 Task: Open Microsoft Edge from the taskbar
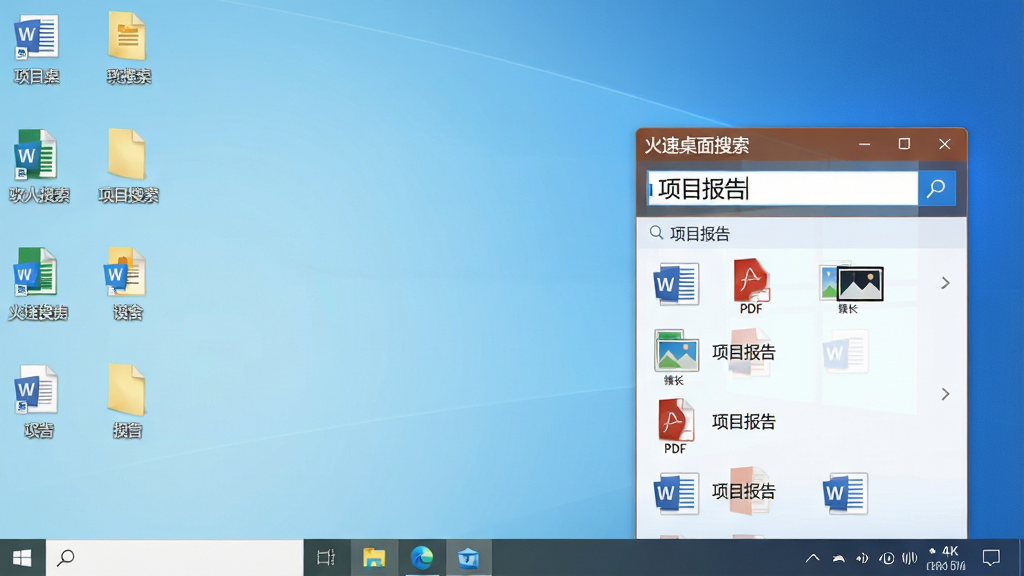422,558
